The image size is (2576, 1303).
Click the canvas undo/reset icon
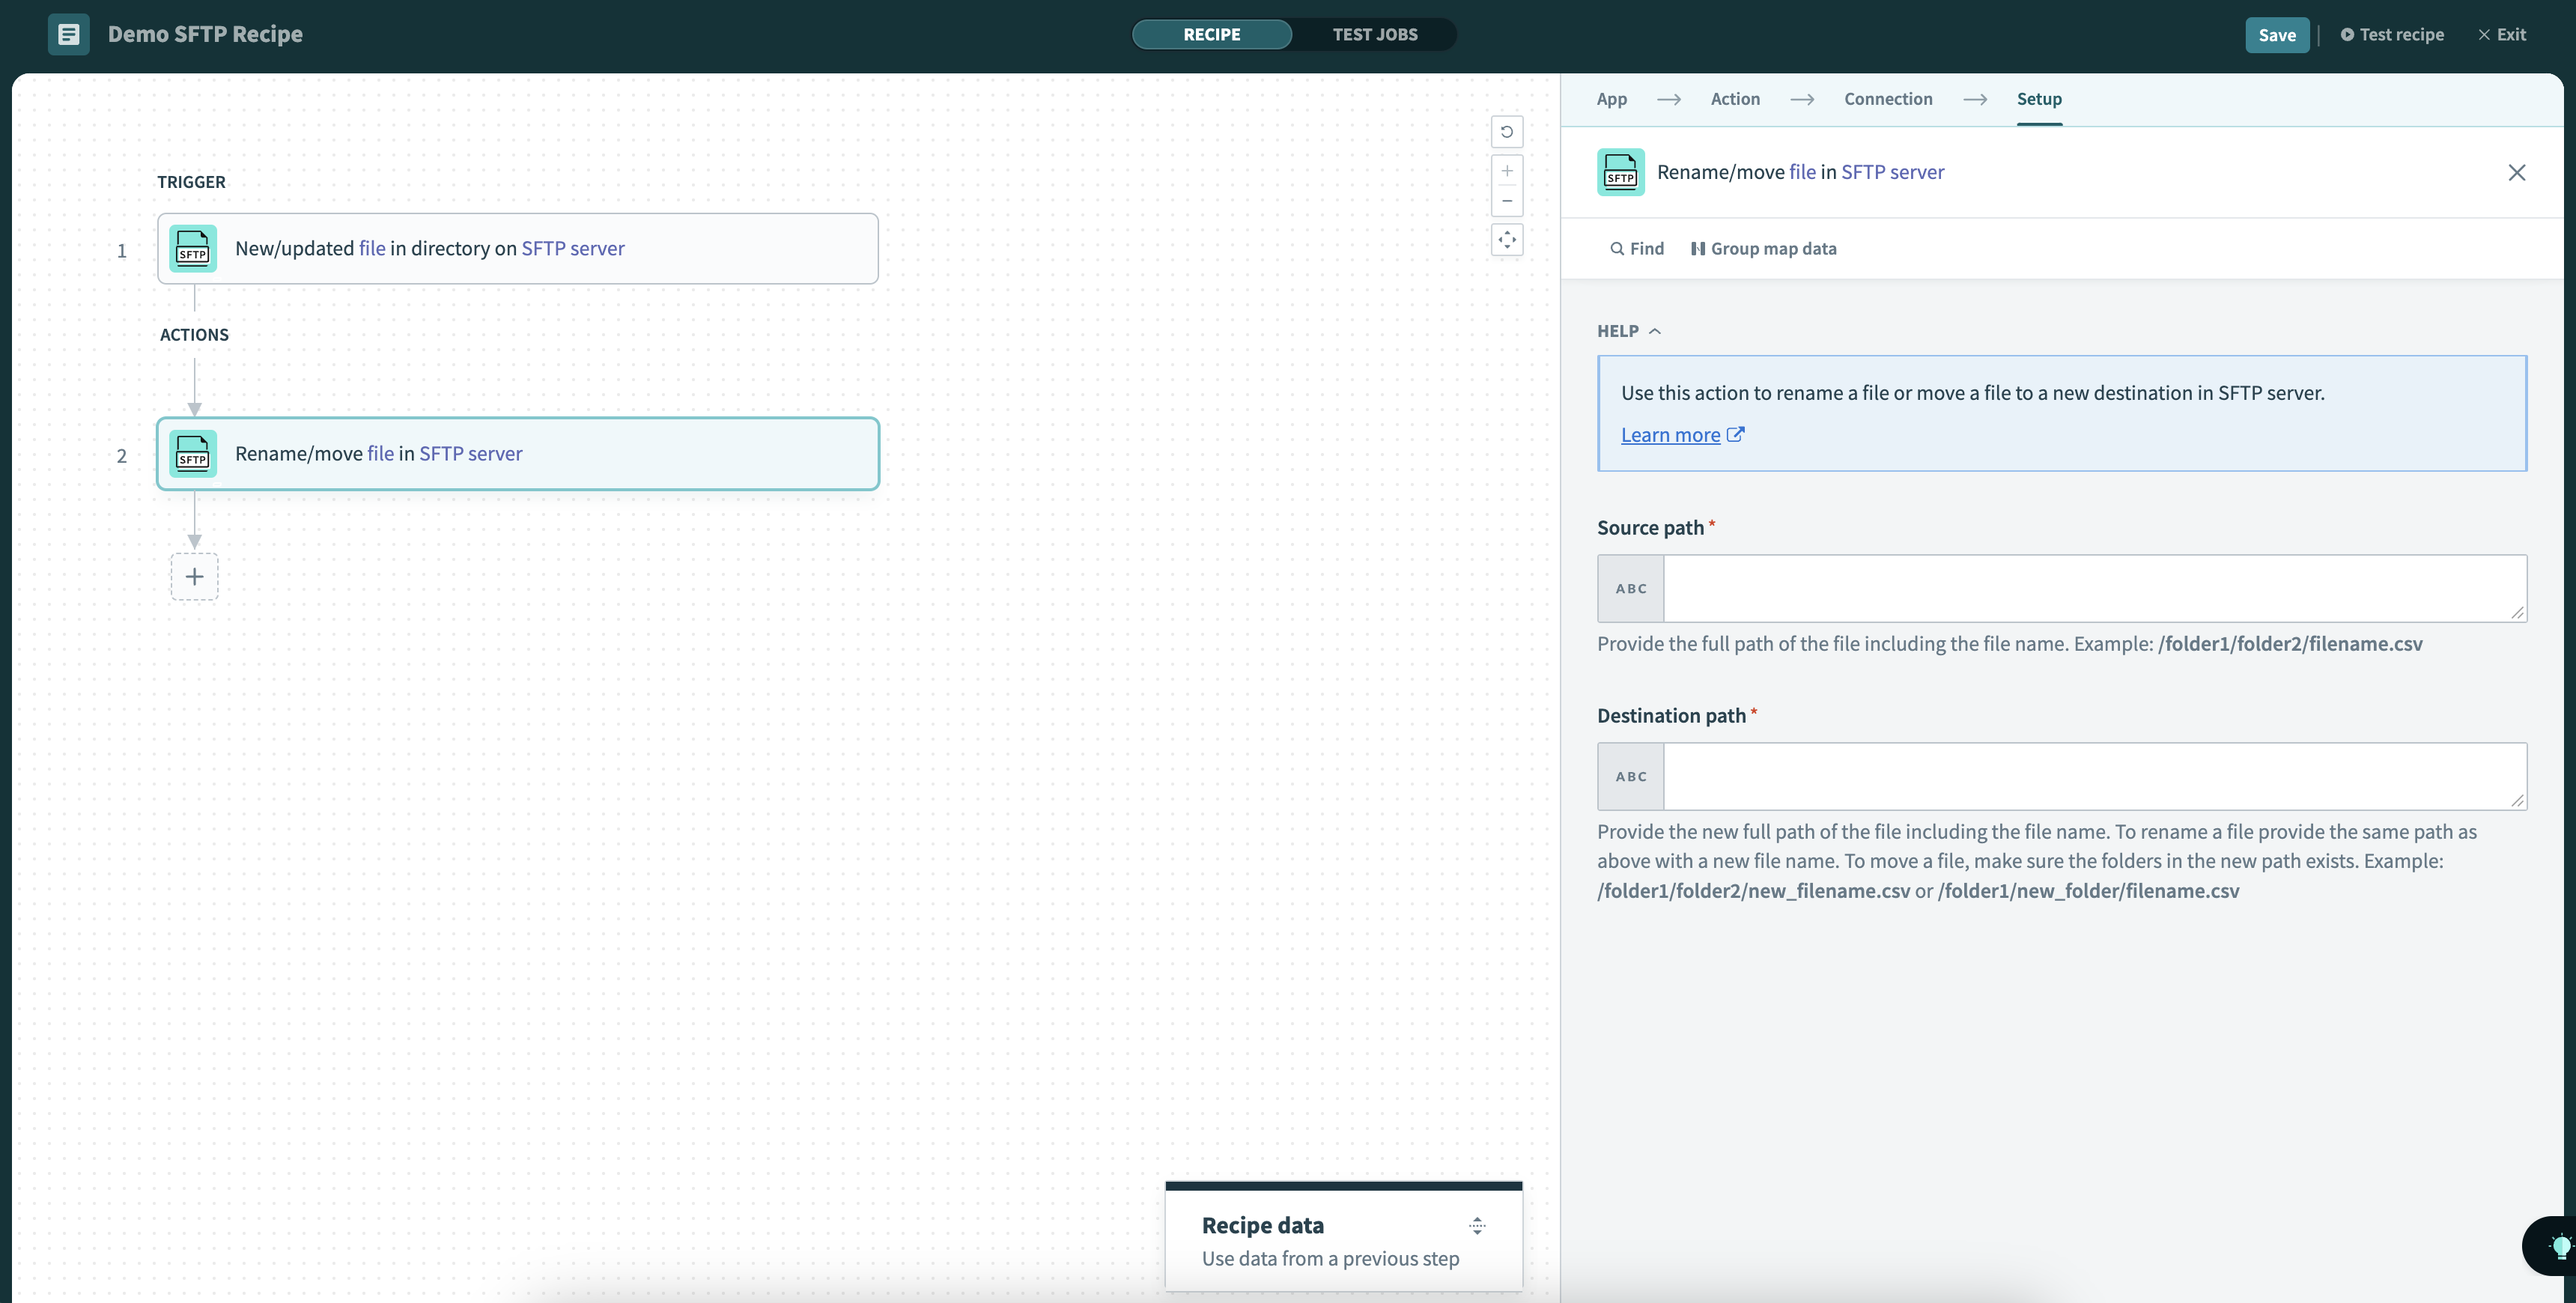(x=1506, y=132)
